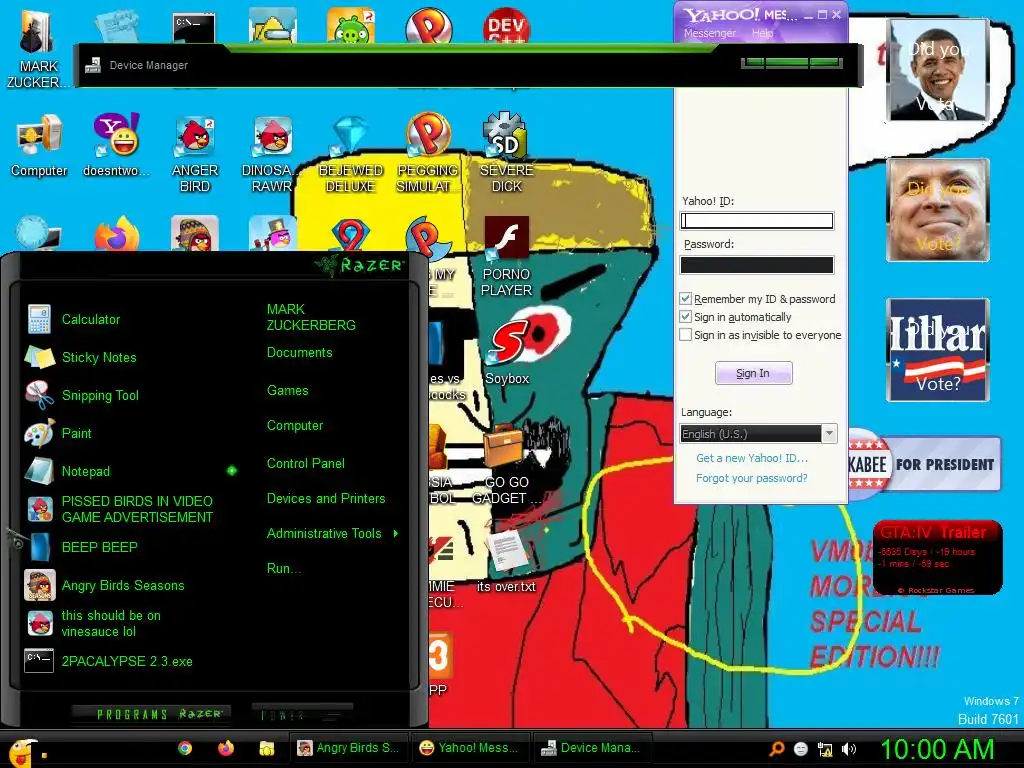
Task: Click Firefox icon in the taskbar
Action: click(226, 748)
